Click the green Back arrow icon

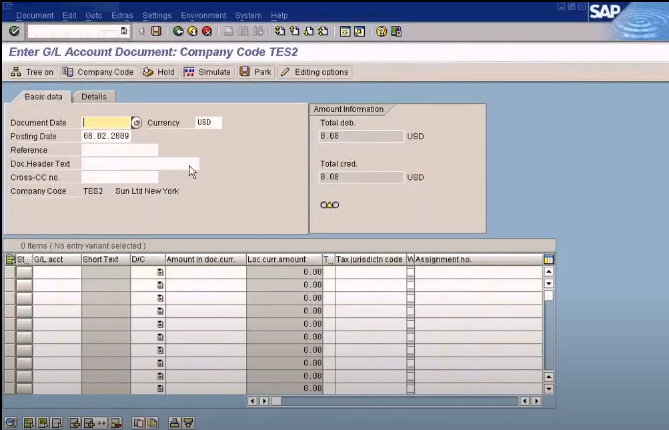178,31
